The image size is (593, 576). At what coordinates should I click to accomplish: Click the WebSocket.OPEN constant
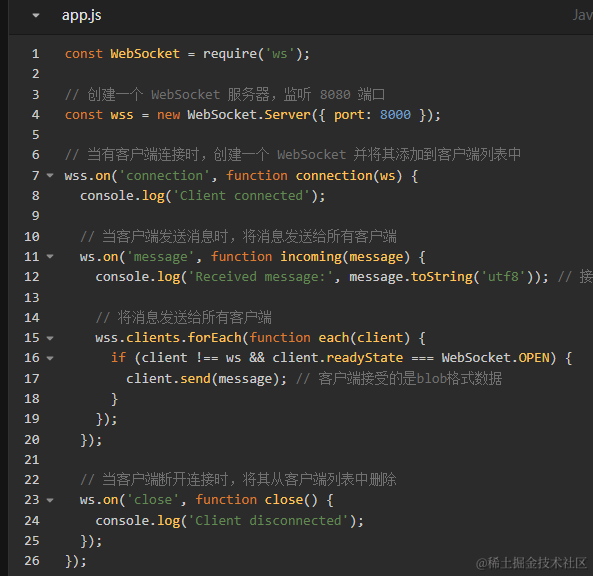[495, 358]
